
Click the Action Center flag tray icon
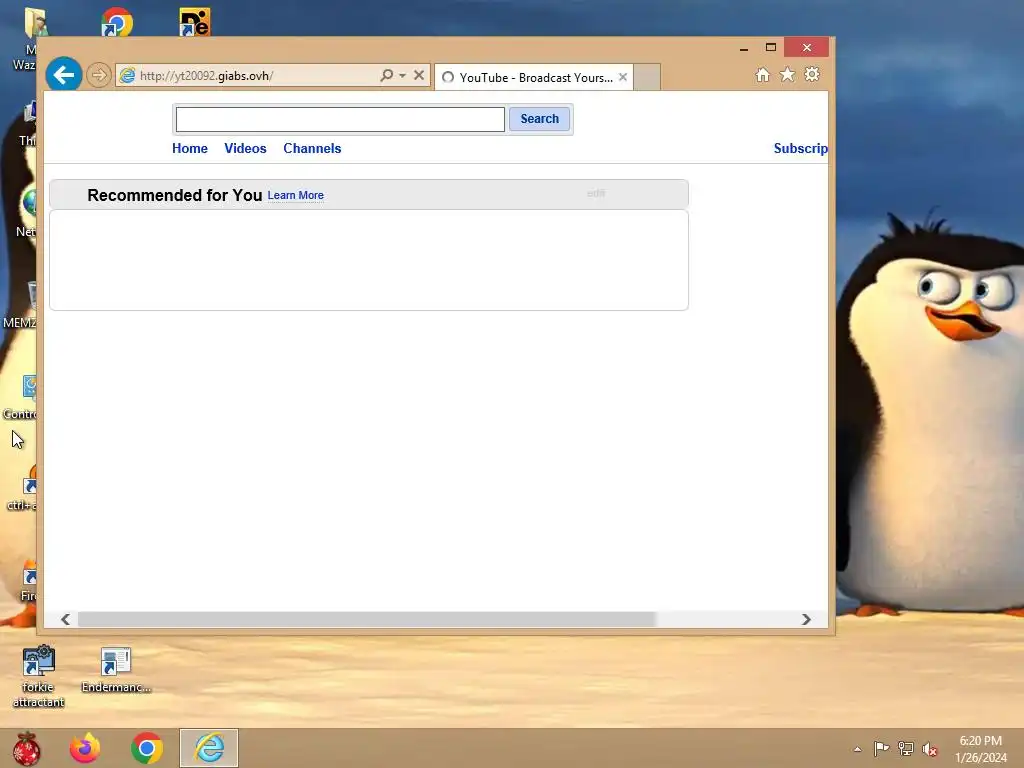tap(881, 749)
